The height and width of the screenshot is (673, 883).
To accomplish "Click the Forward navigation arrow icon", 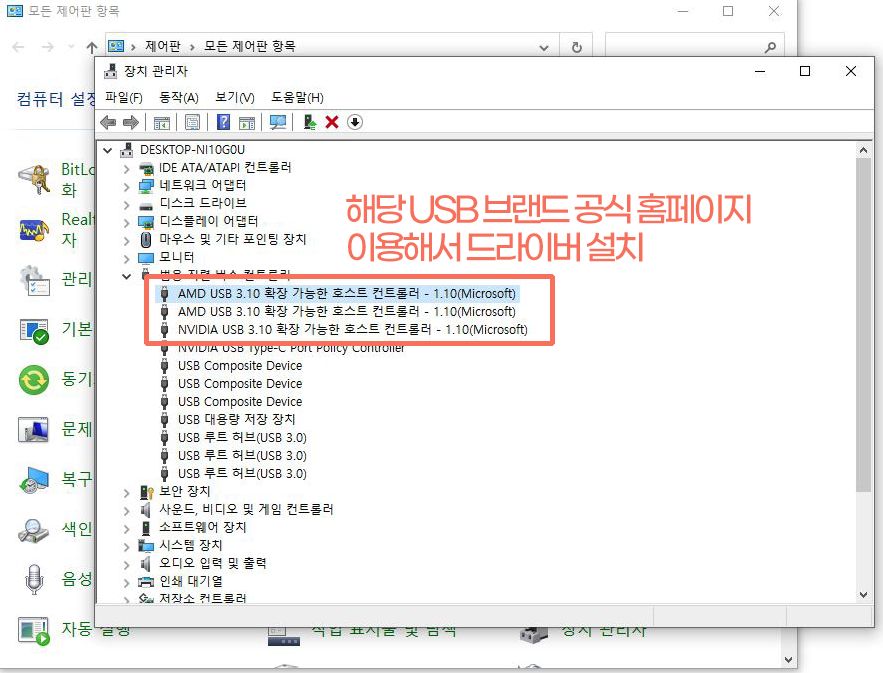I will [130, 122].
